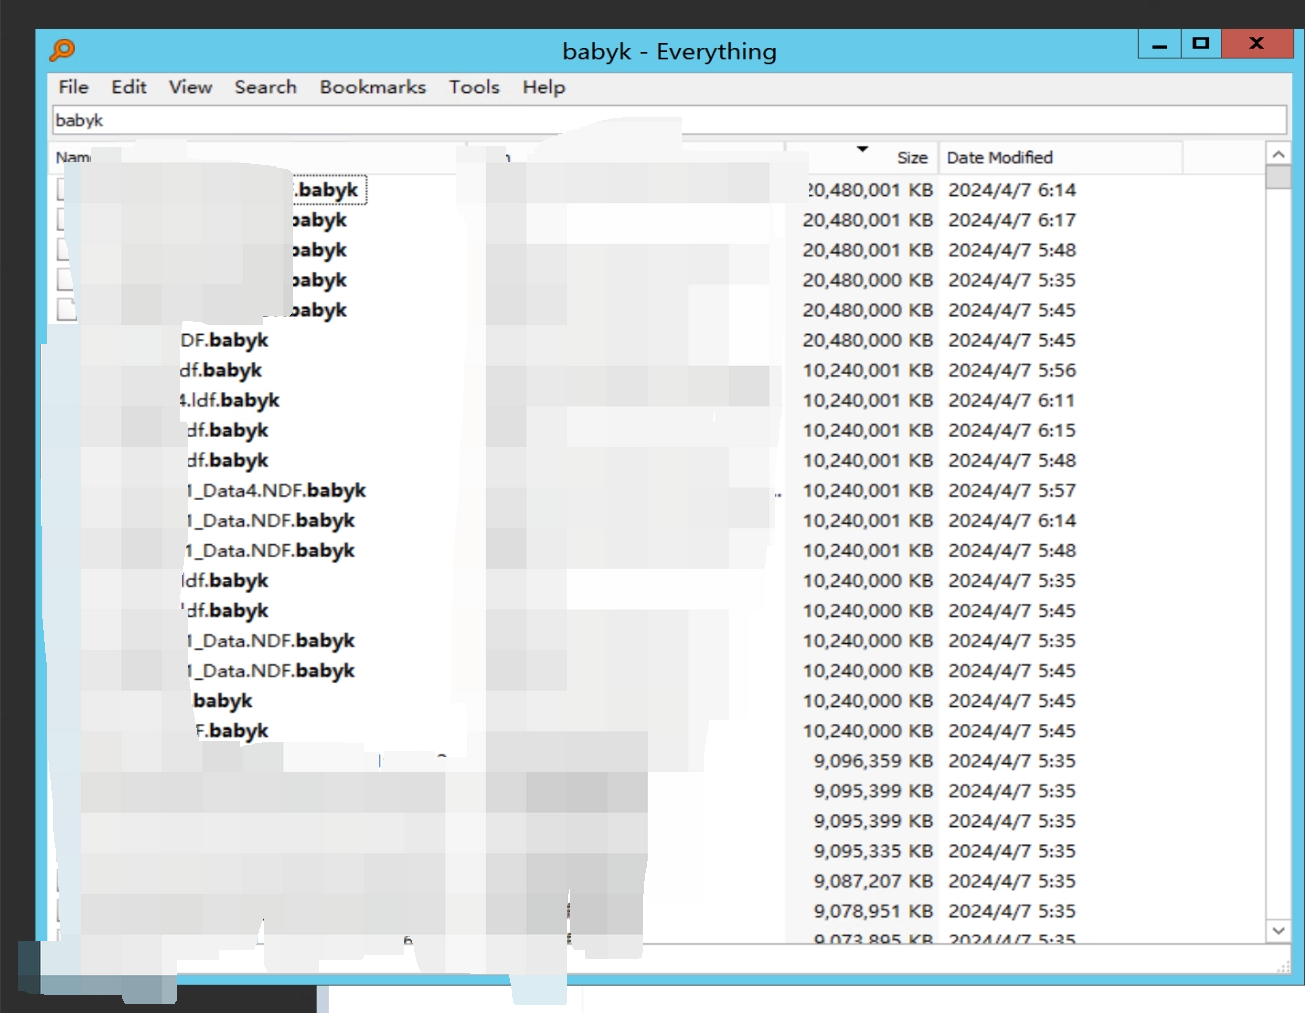The image size is (1305, 1013).
Task: Open the File menu
Action: click(71, 87)
